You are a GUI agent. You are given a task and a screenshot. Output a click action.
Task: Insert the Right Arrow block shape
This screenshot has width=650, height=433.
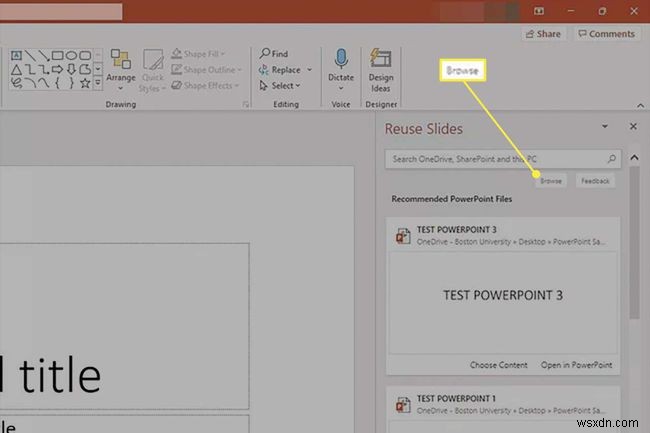(x=58, y=69)
